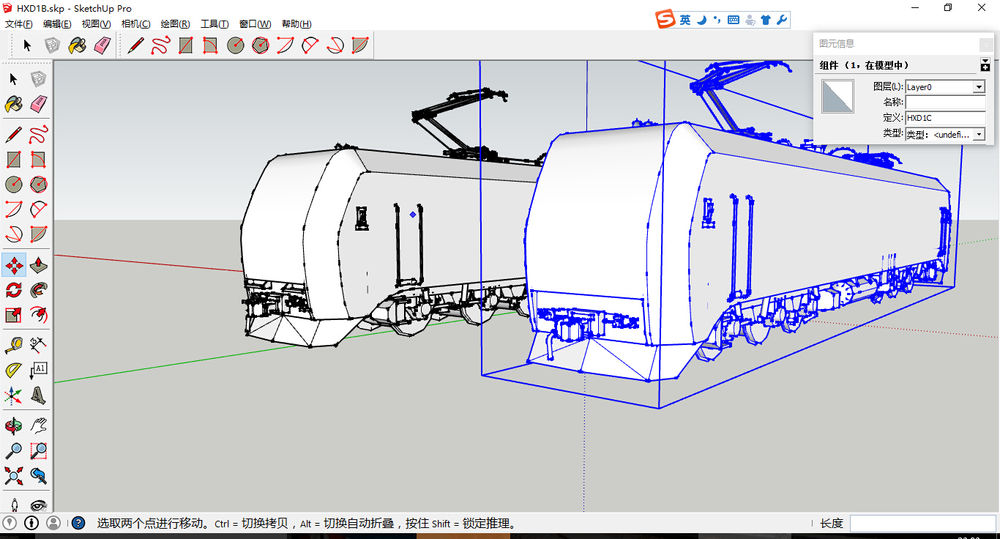The image size is (1000, 539).
Task: Select the Pan hand tool
Action: point(38,424)
